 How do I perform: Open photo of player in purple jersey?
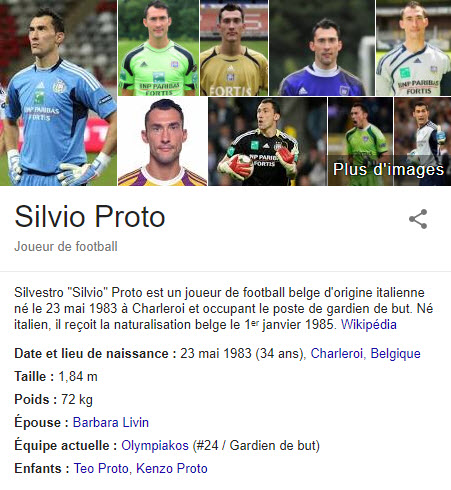coord(322,48)
